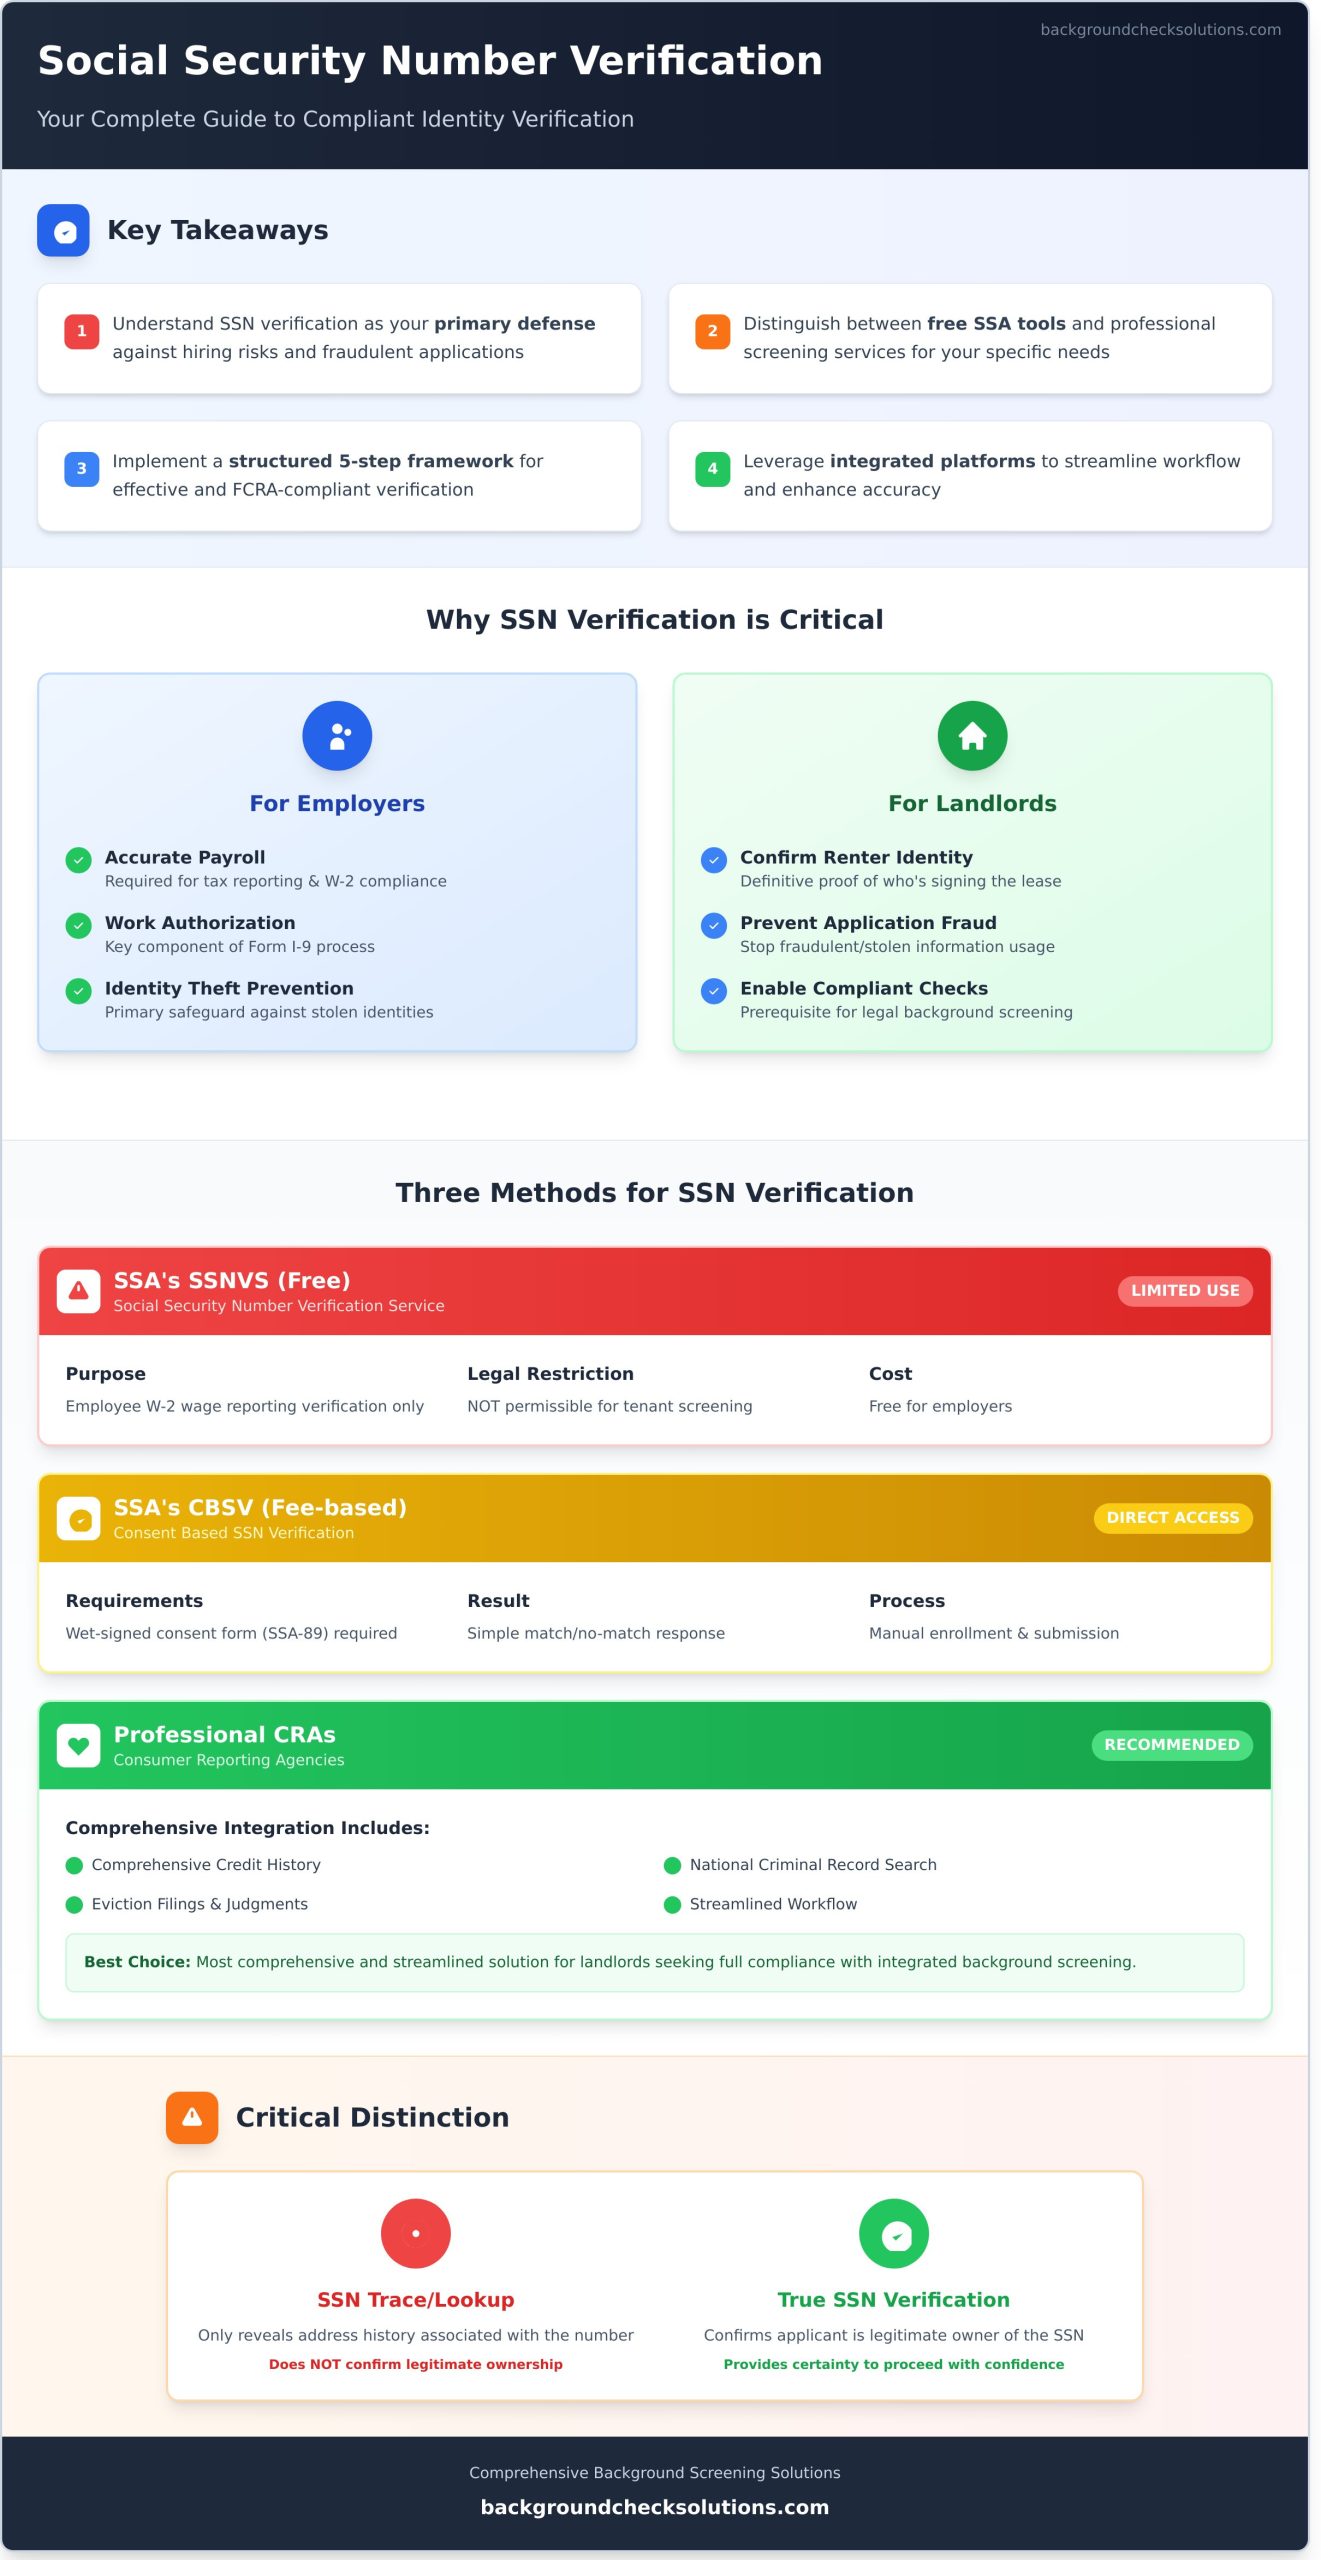
Task: Click the blue check beside Confirm Renter Identity
Action: [713, 860]
